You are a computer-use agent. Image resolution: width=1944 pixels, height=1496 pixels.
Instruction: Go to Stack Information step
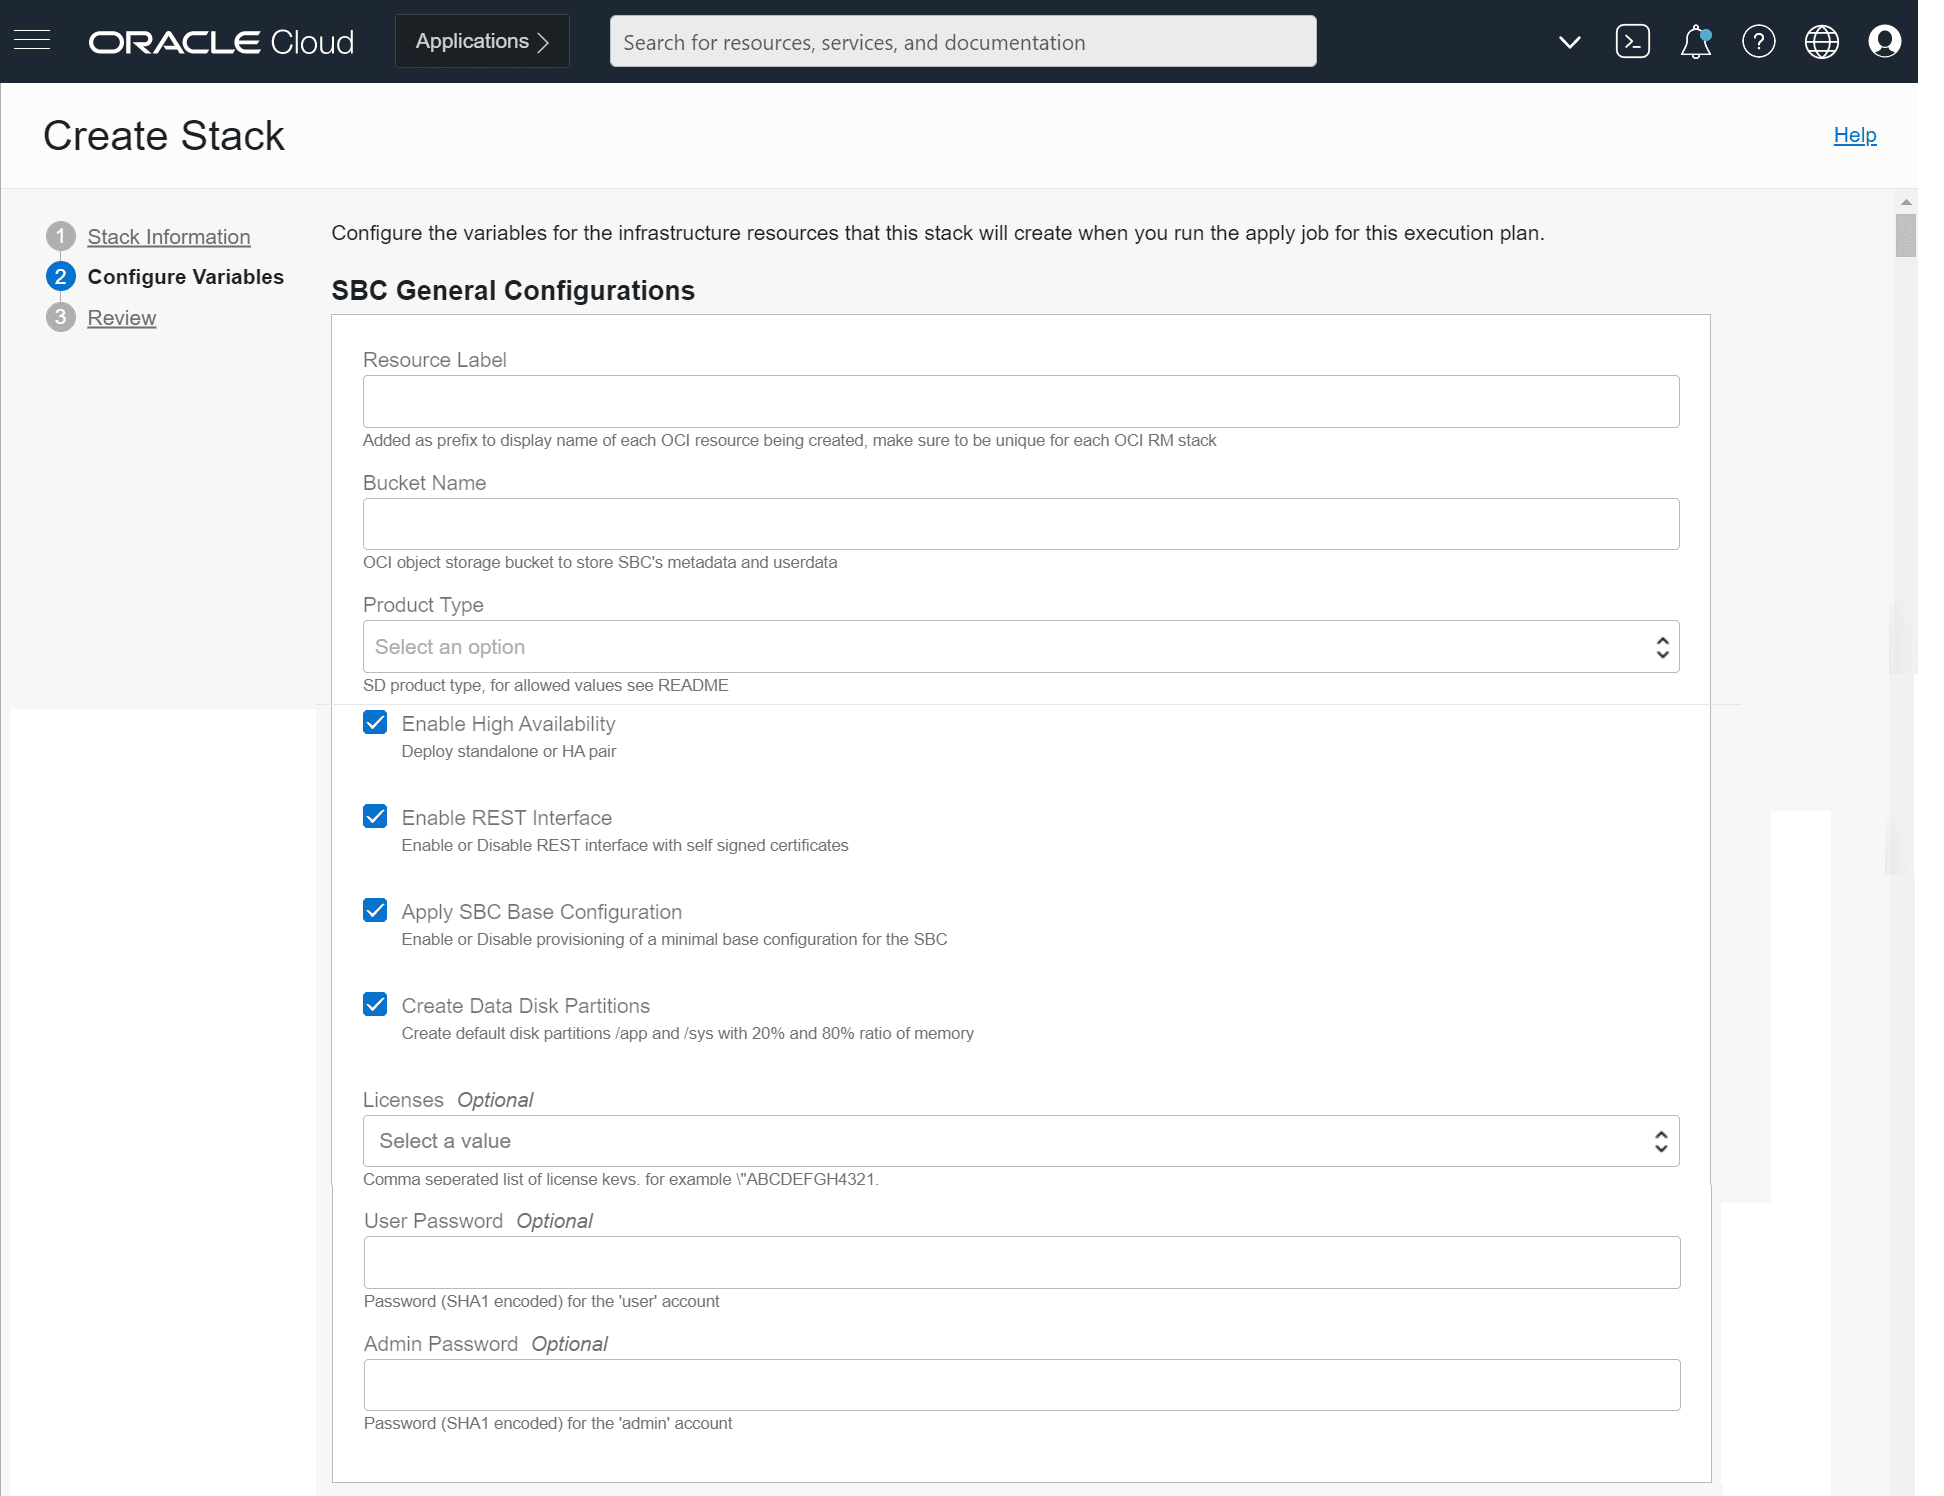point(169,237)
